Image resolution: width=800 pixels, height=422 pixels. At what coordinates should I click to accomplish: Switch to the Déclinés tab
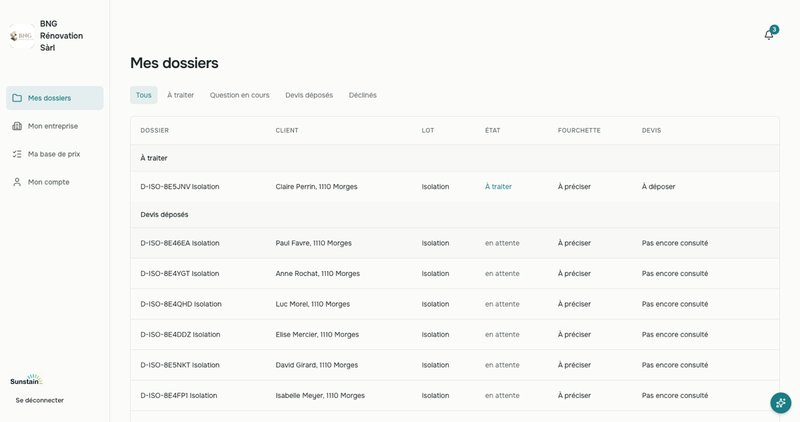click(363, 95)
